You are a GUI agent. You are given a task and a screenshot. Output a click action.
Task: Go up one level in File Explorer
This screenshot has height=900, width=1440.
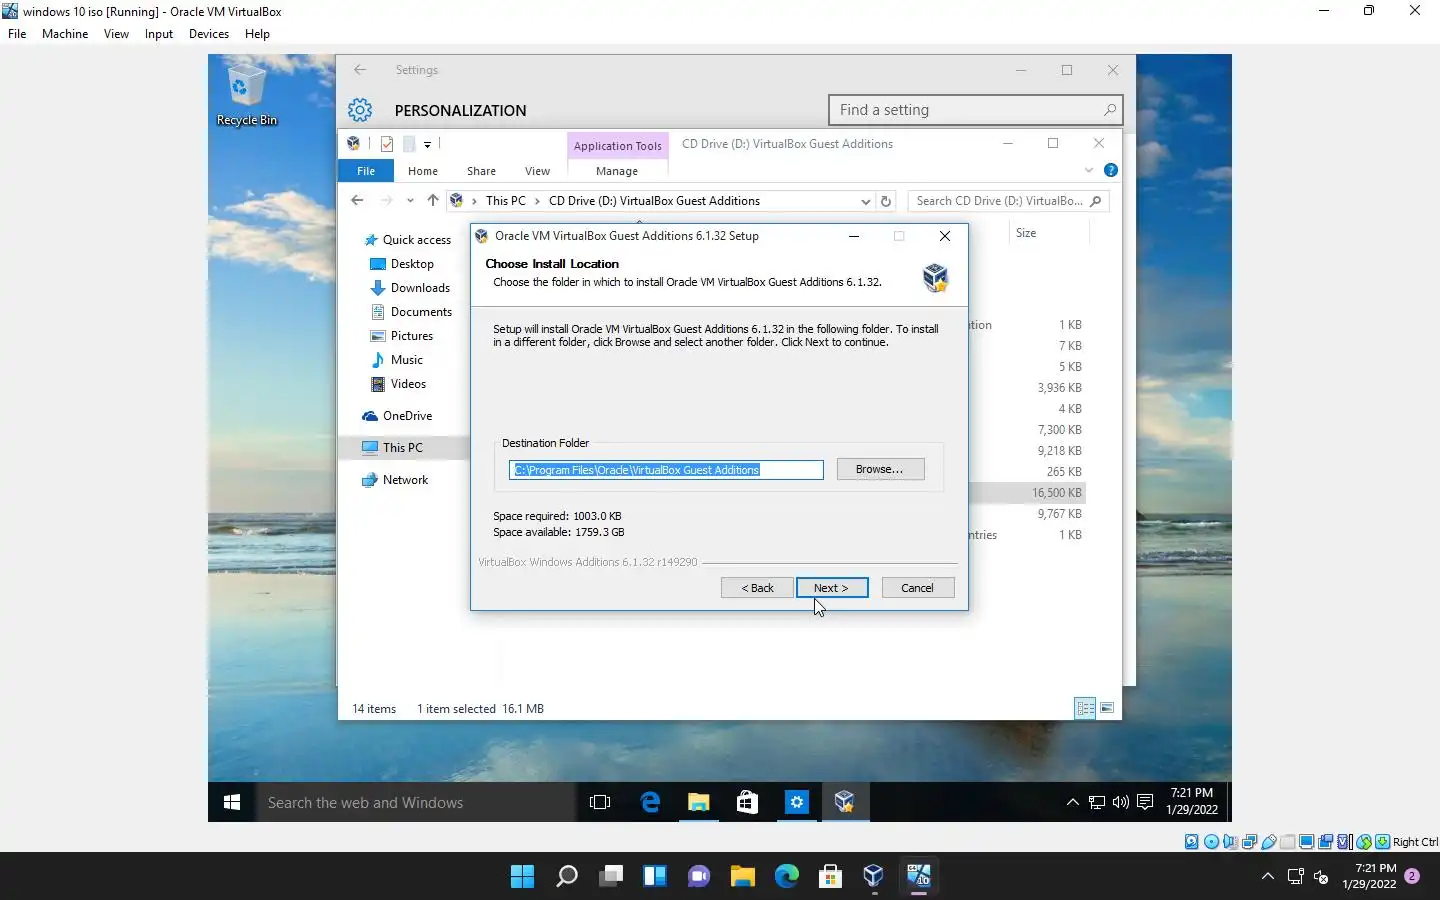click(x=432, y=201)
